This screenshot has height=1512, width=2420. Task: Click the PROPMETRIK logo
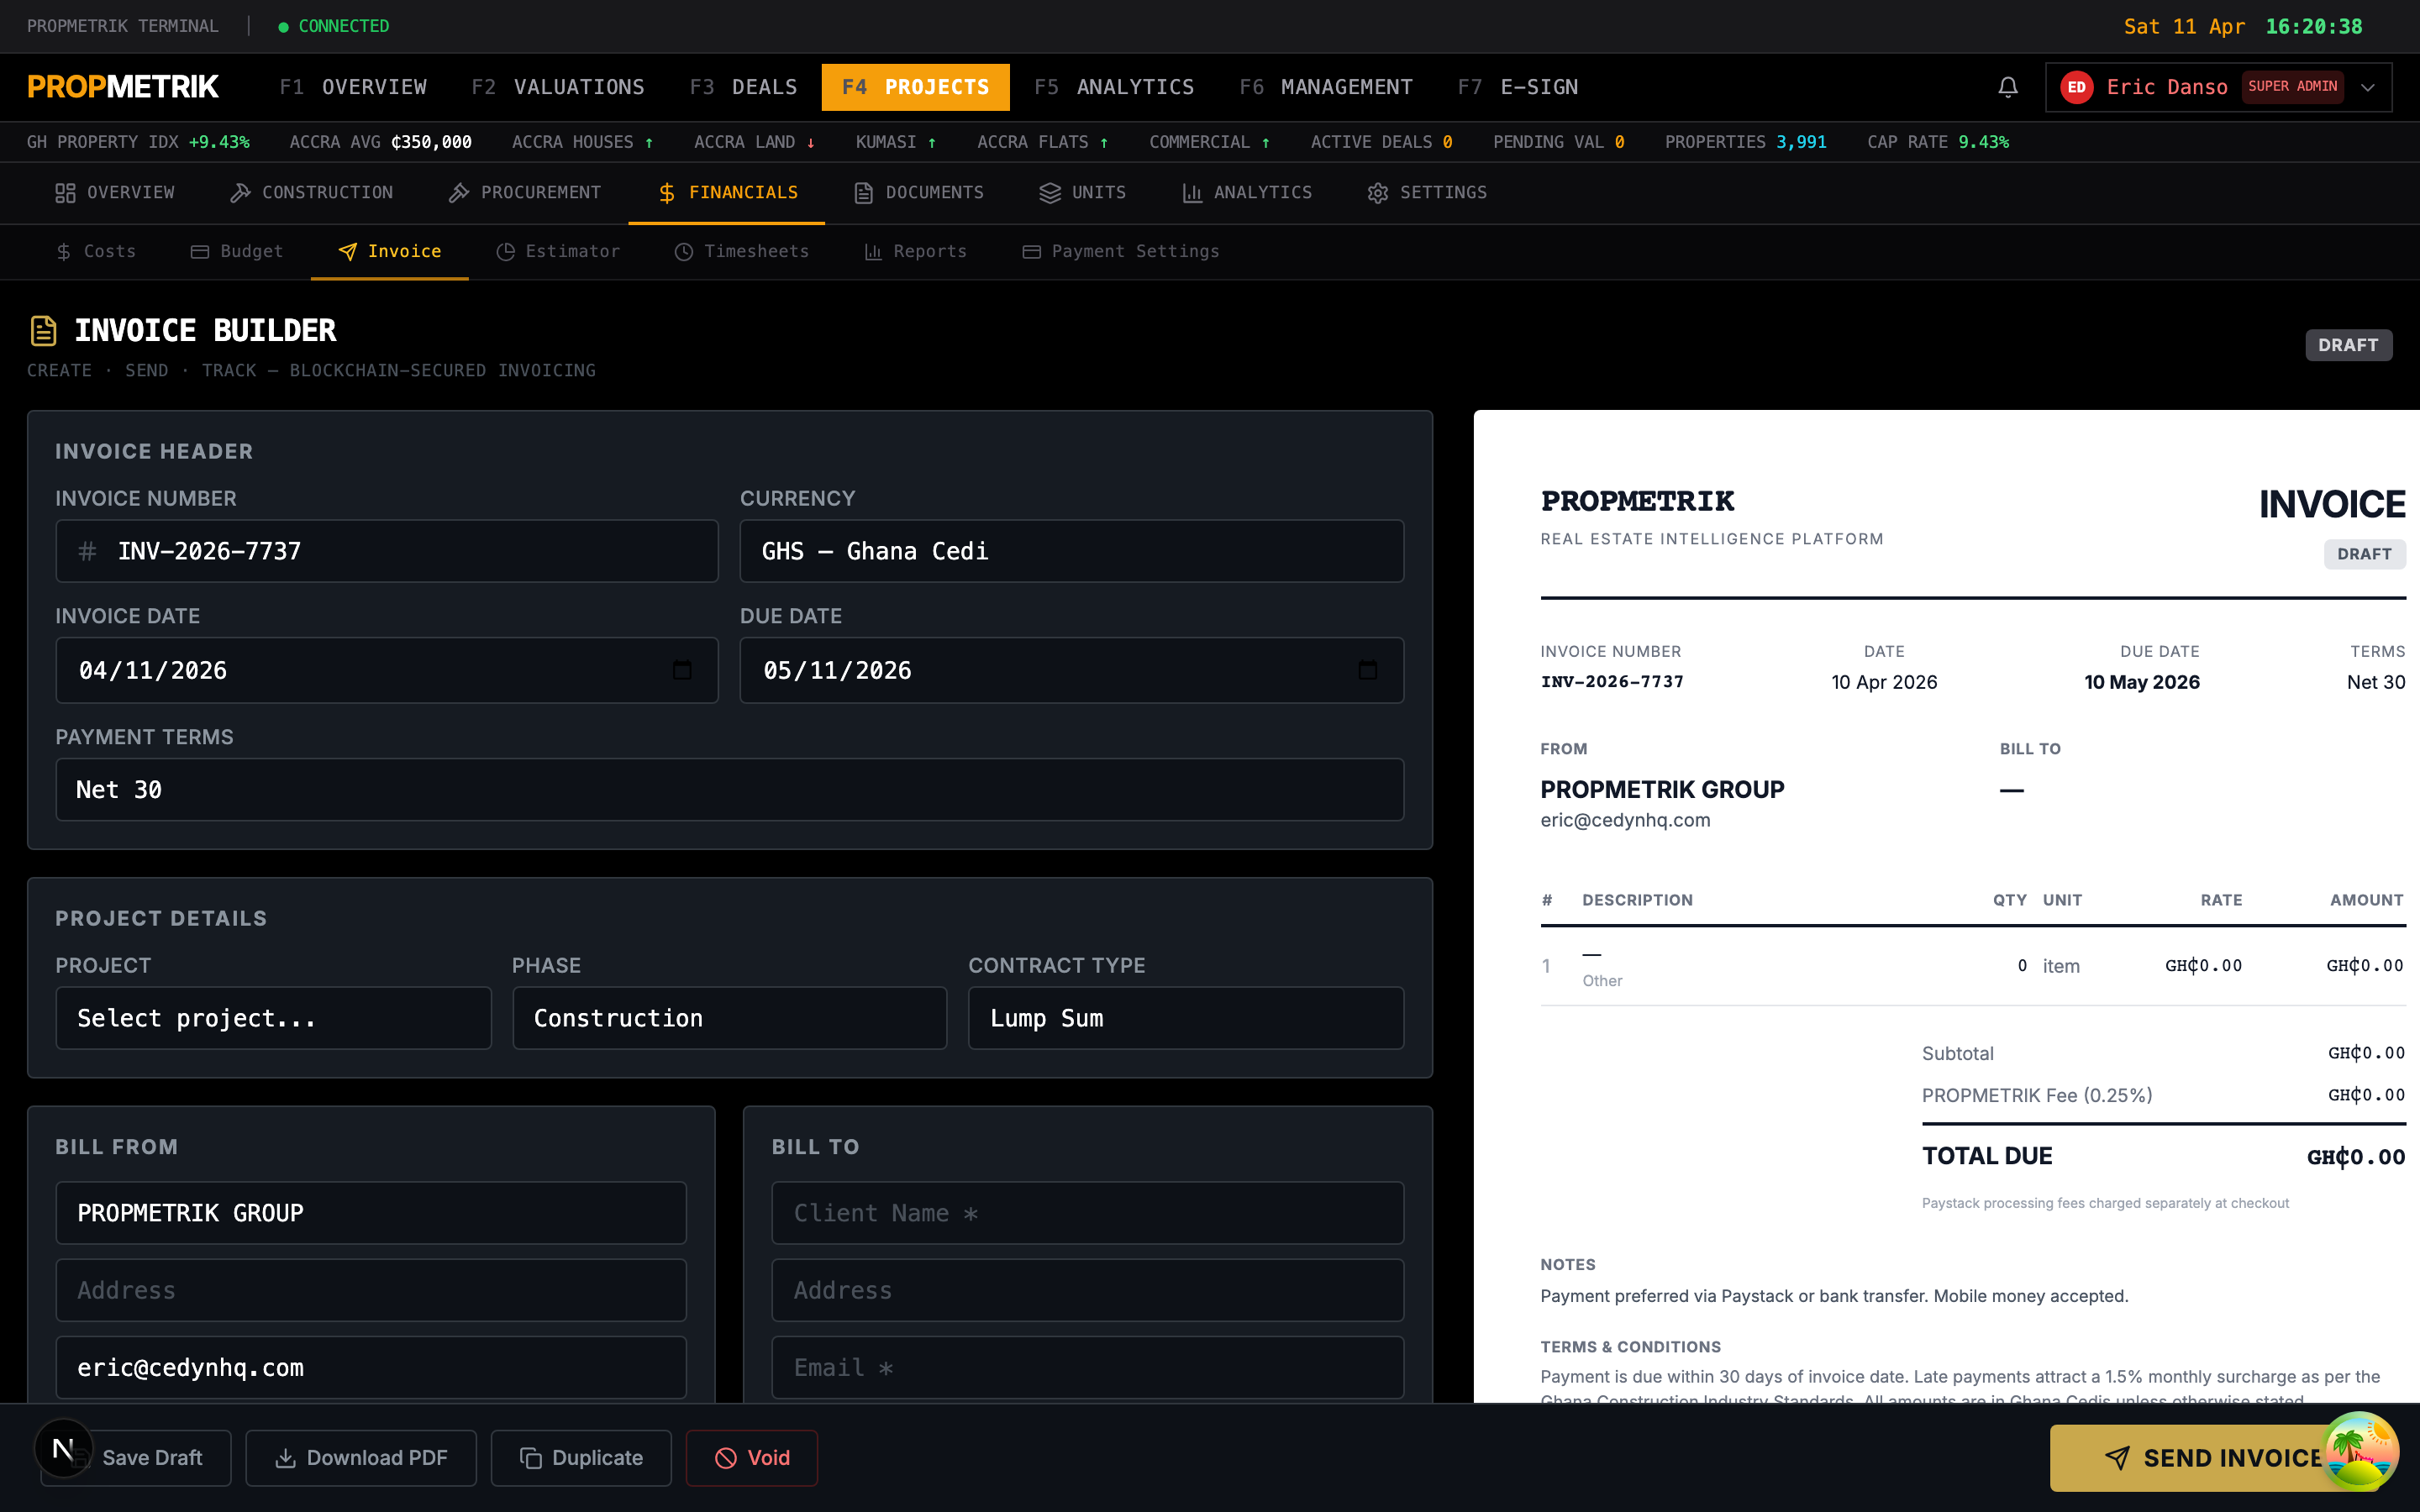(x=123, y=87)
